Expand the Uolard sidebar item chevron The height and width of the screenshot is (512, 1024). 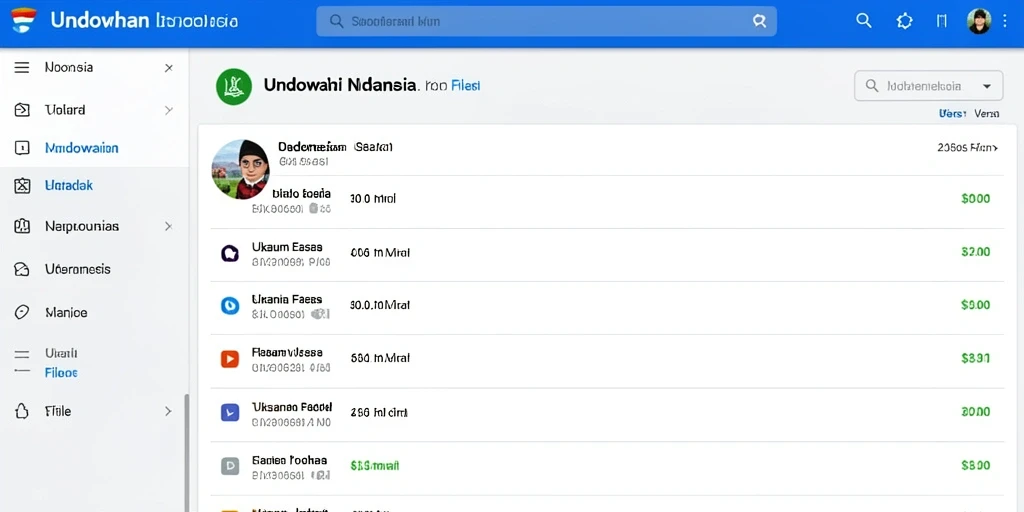(x=168, y=110)
